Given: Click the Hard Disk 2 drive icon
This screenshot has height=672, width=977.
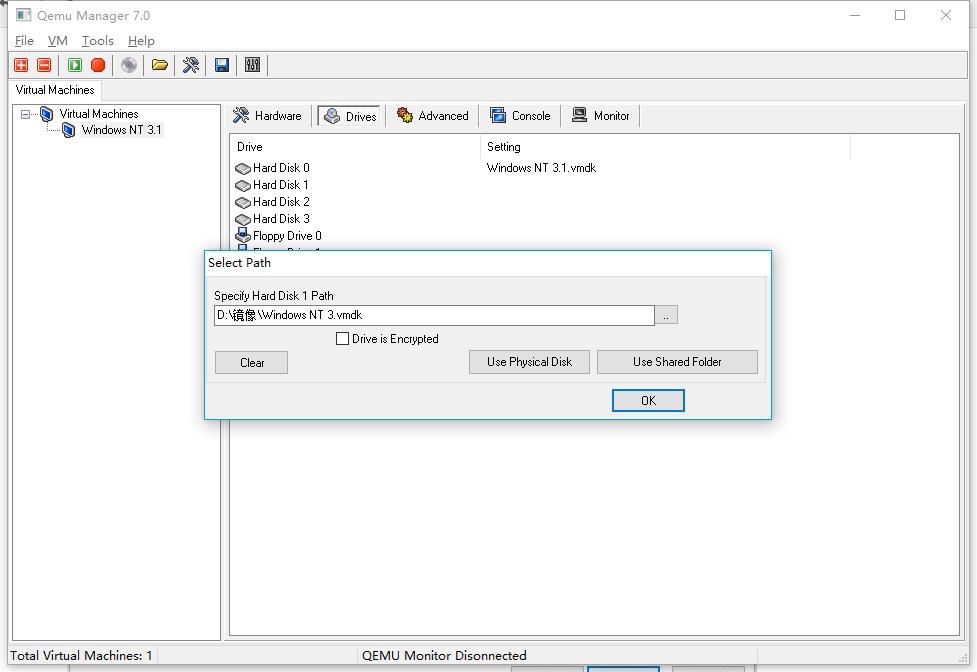Looking at the screenshot, I should click(x=243, y=202).
